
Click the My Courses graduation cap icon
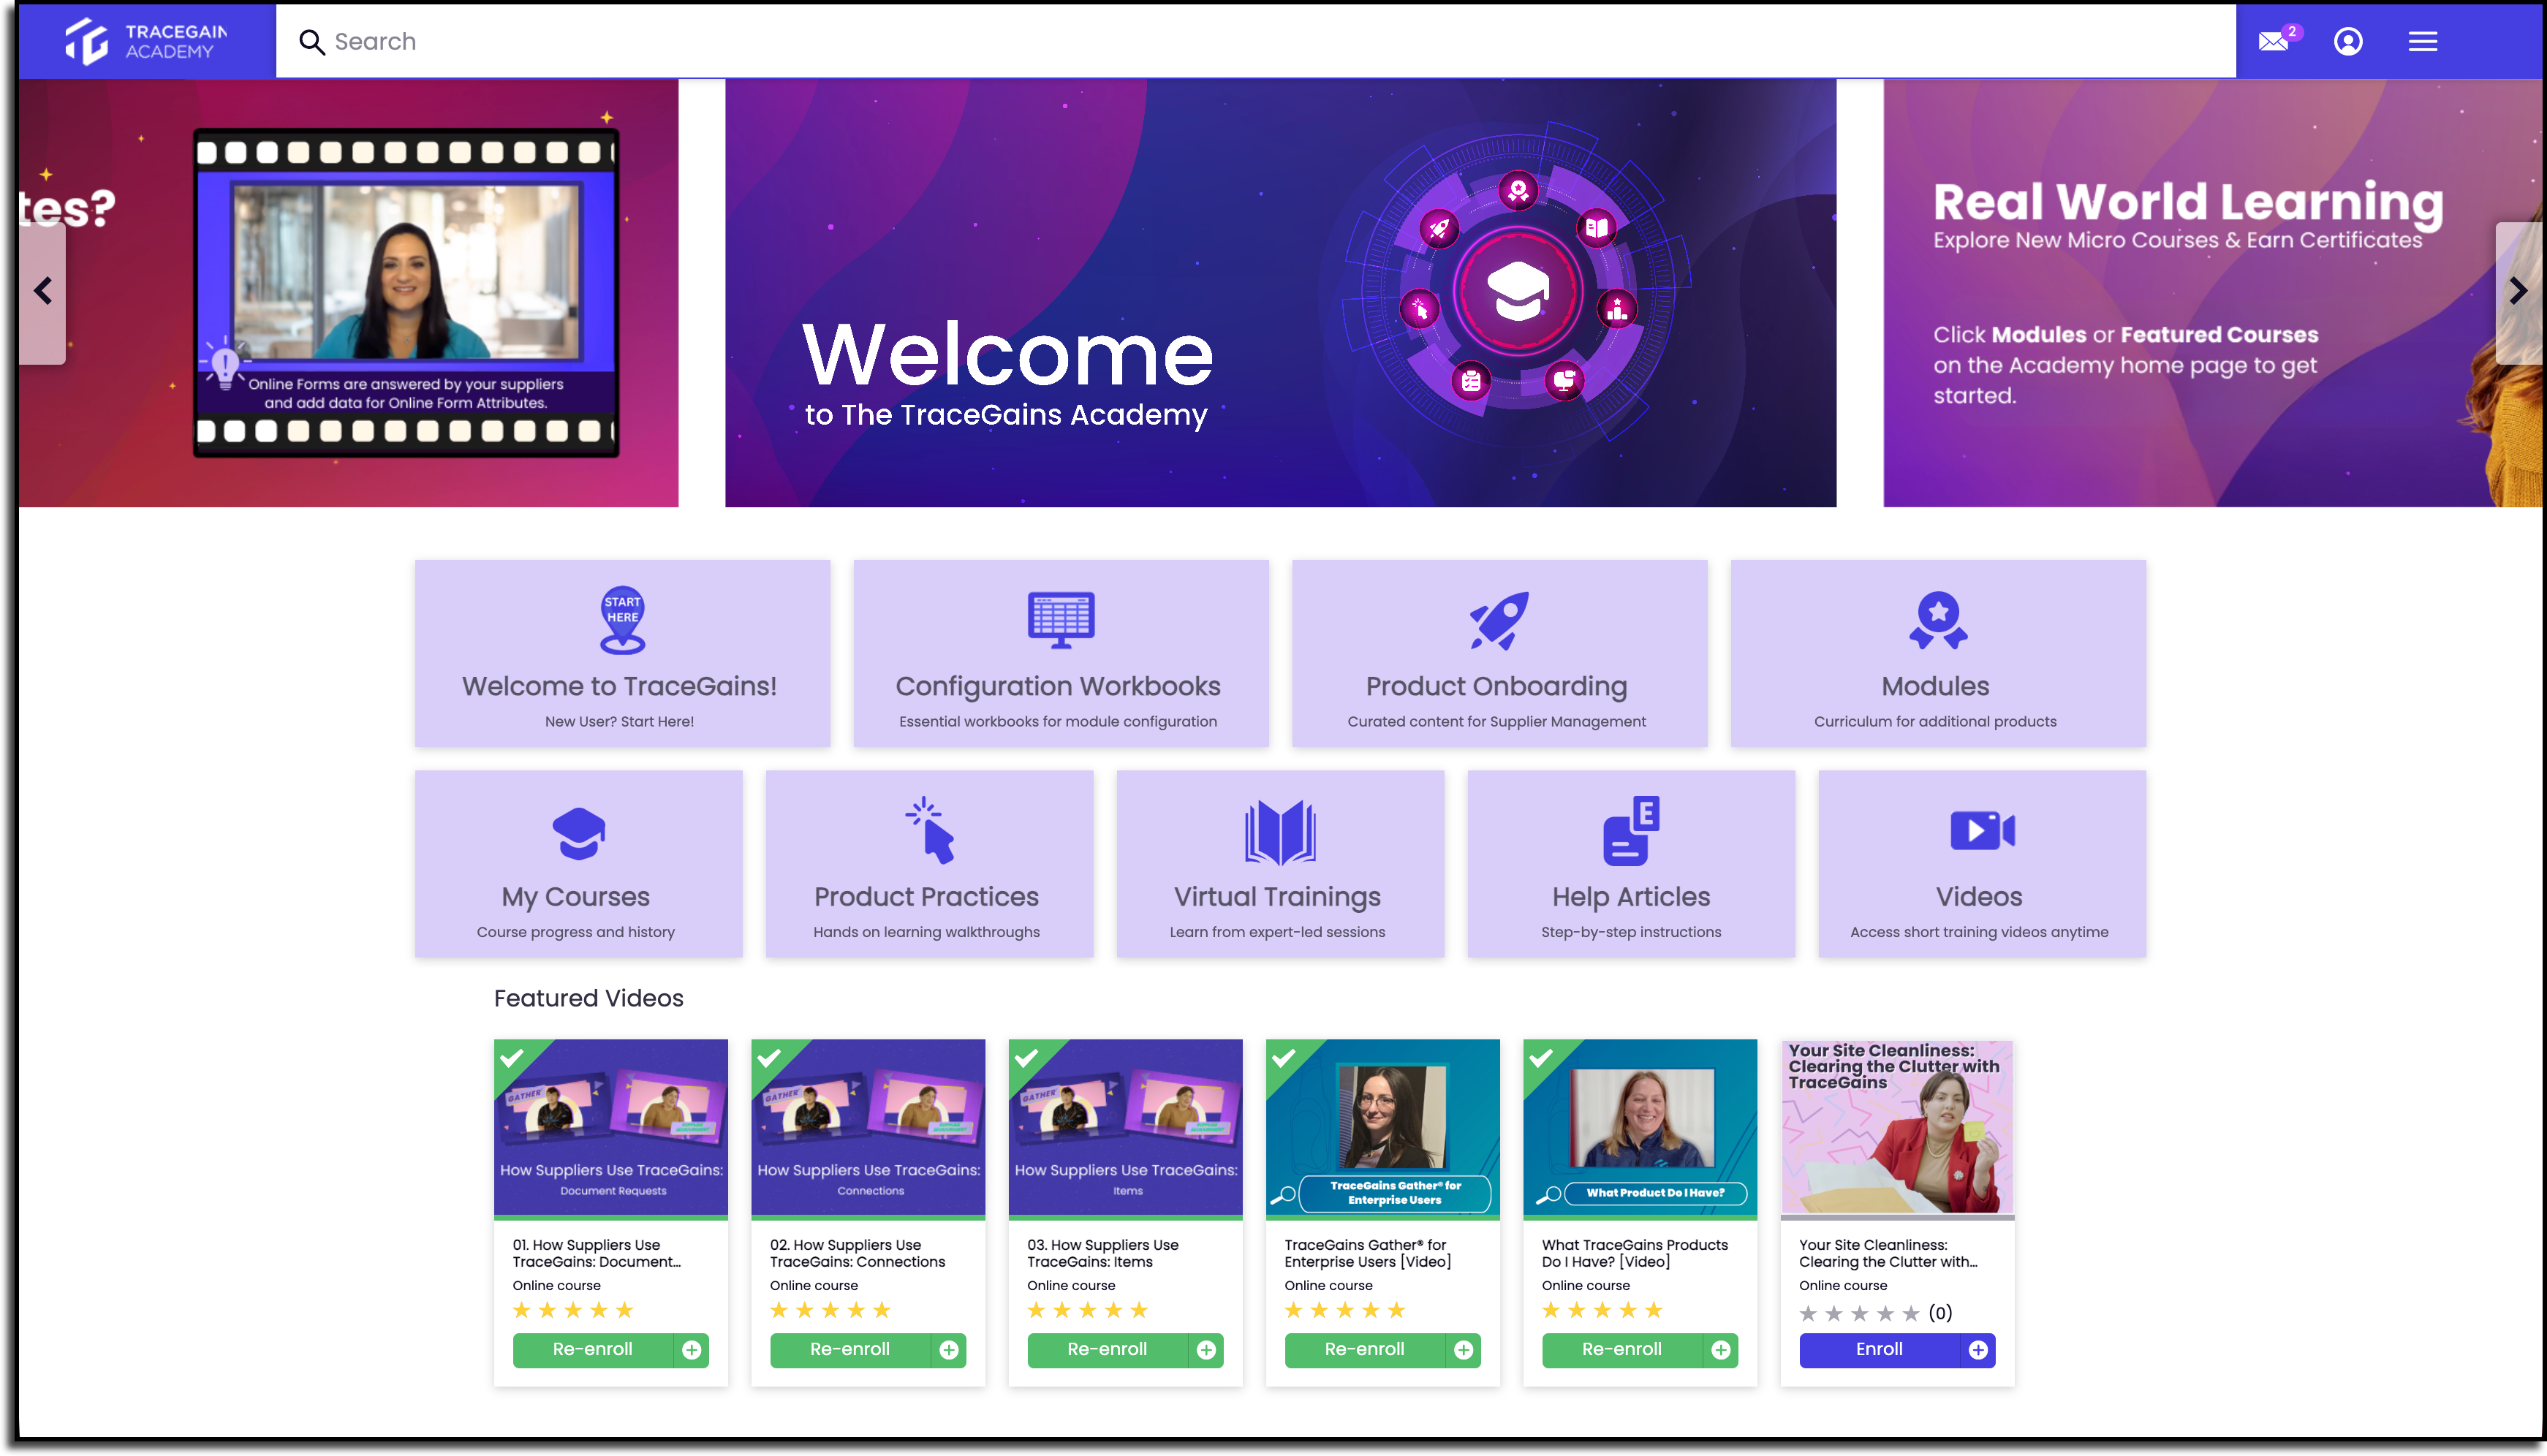[578, 833]
